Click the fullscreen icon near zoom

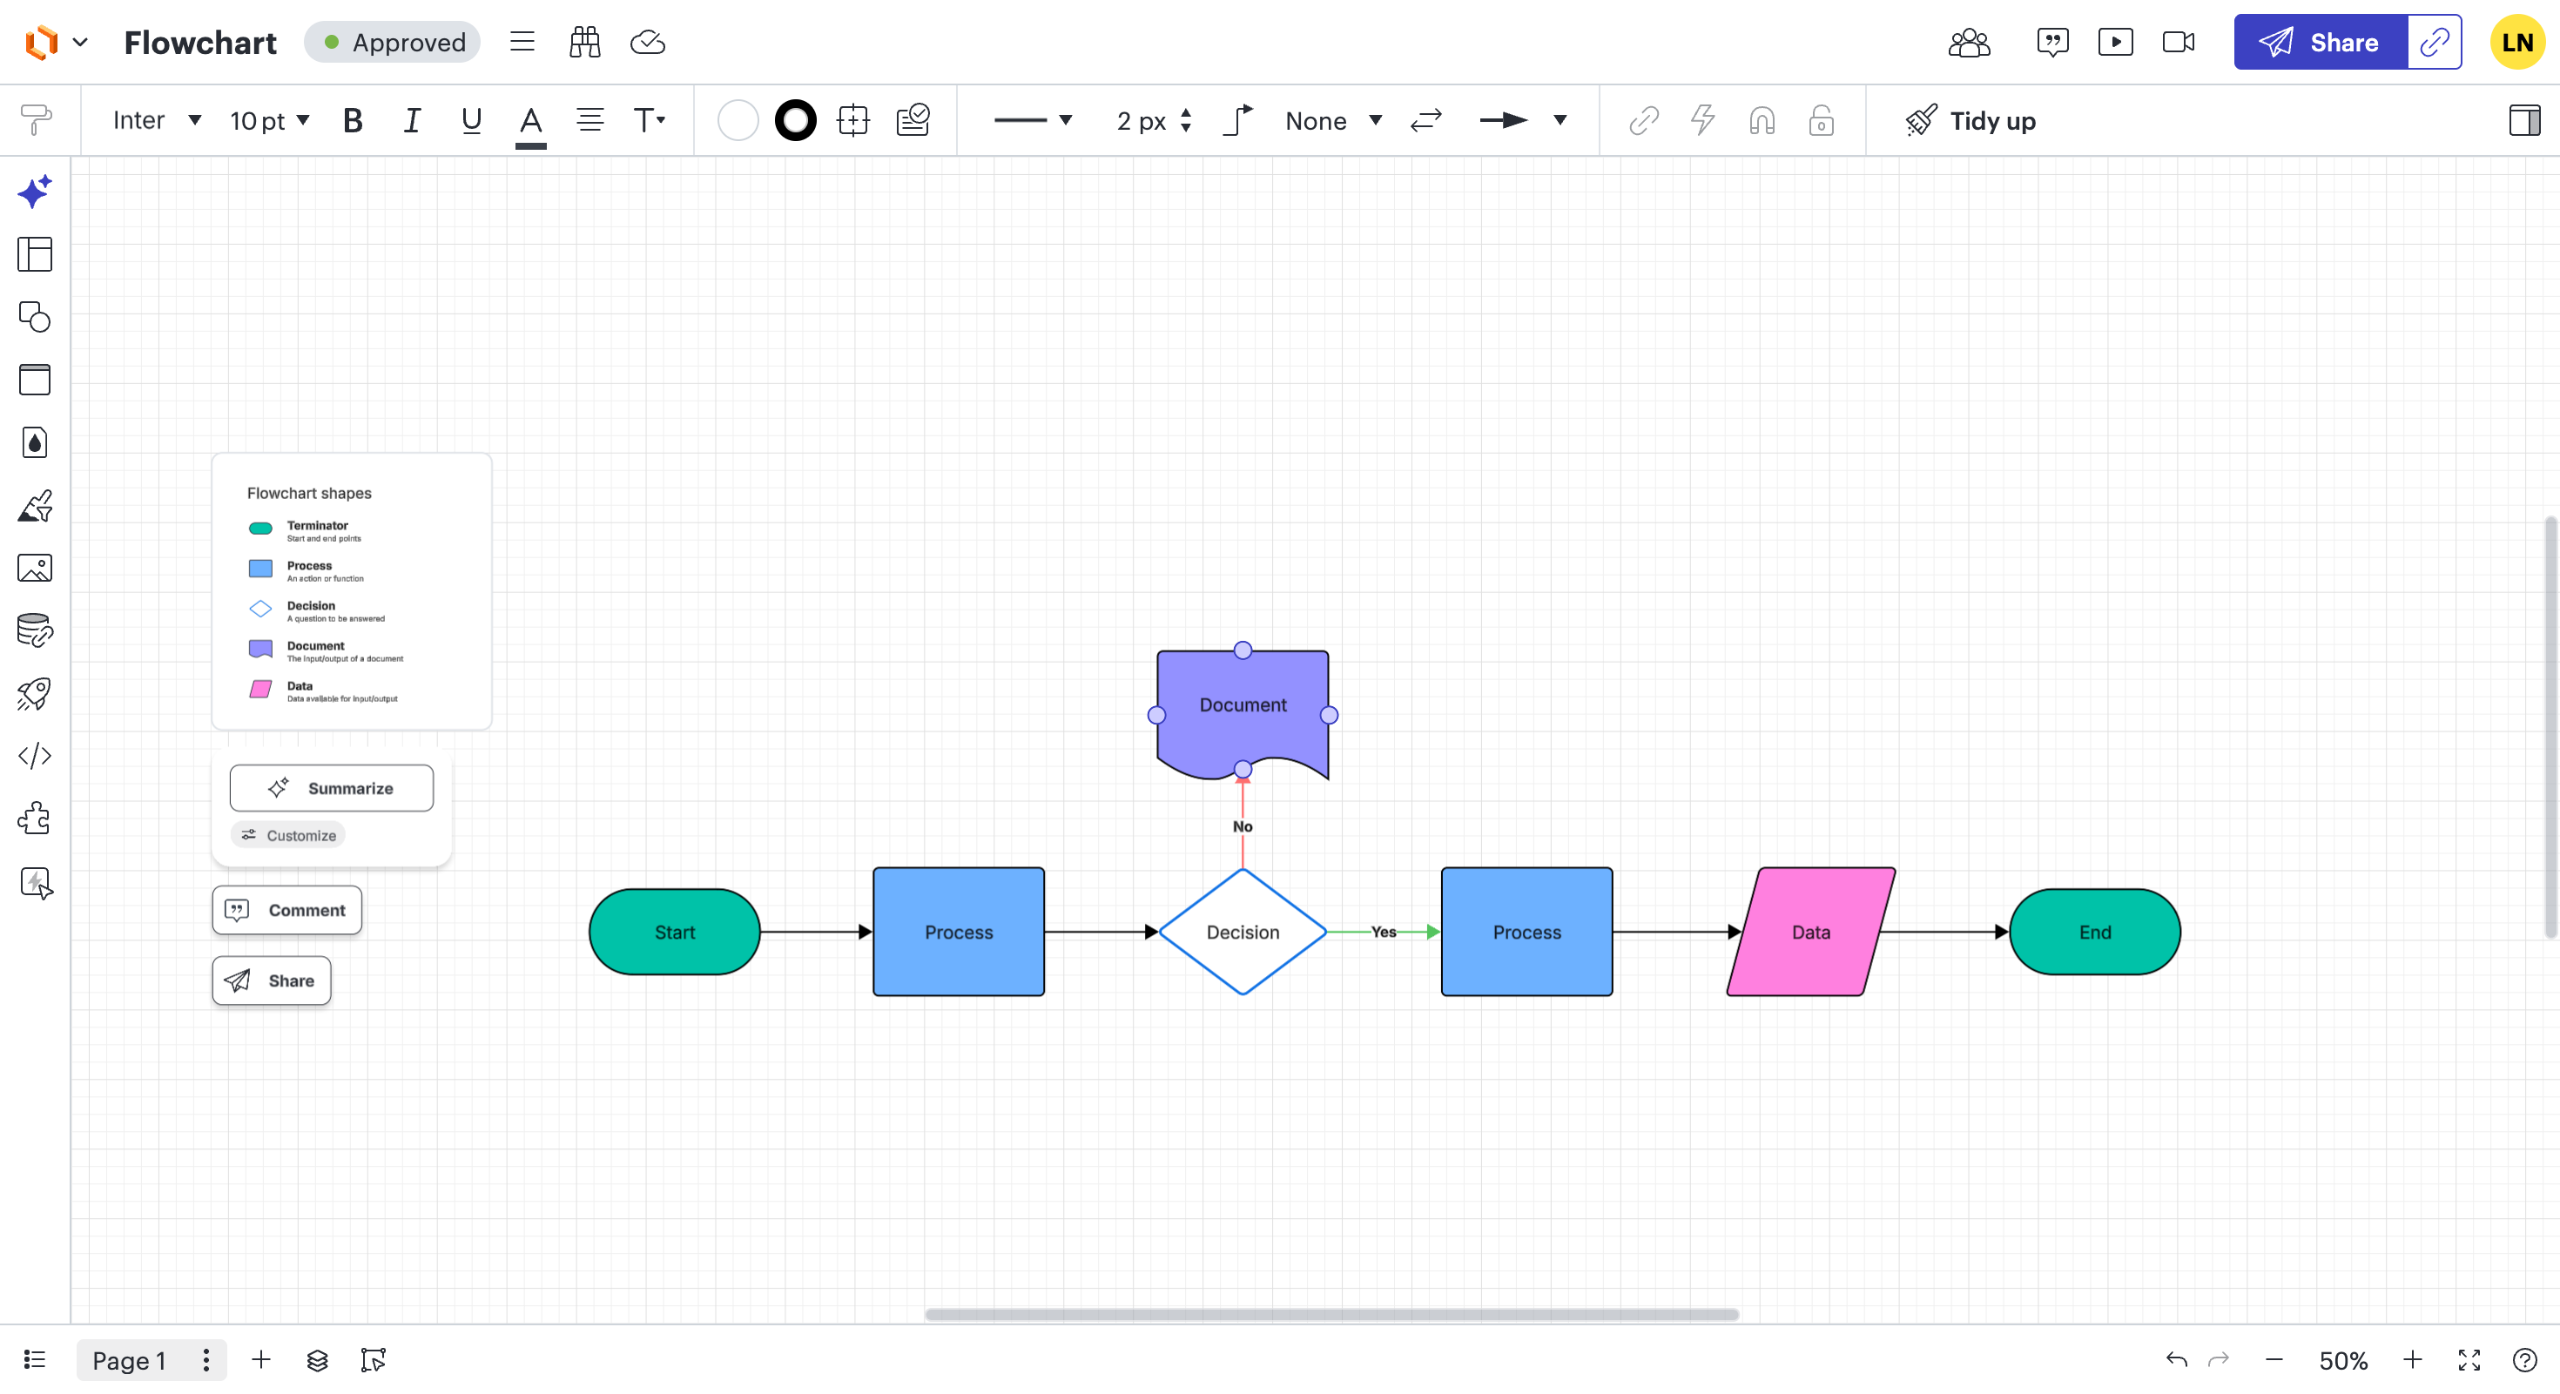pos(2469,1360)
